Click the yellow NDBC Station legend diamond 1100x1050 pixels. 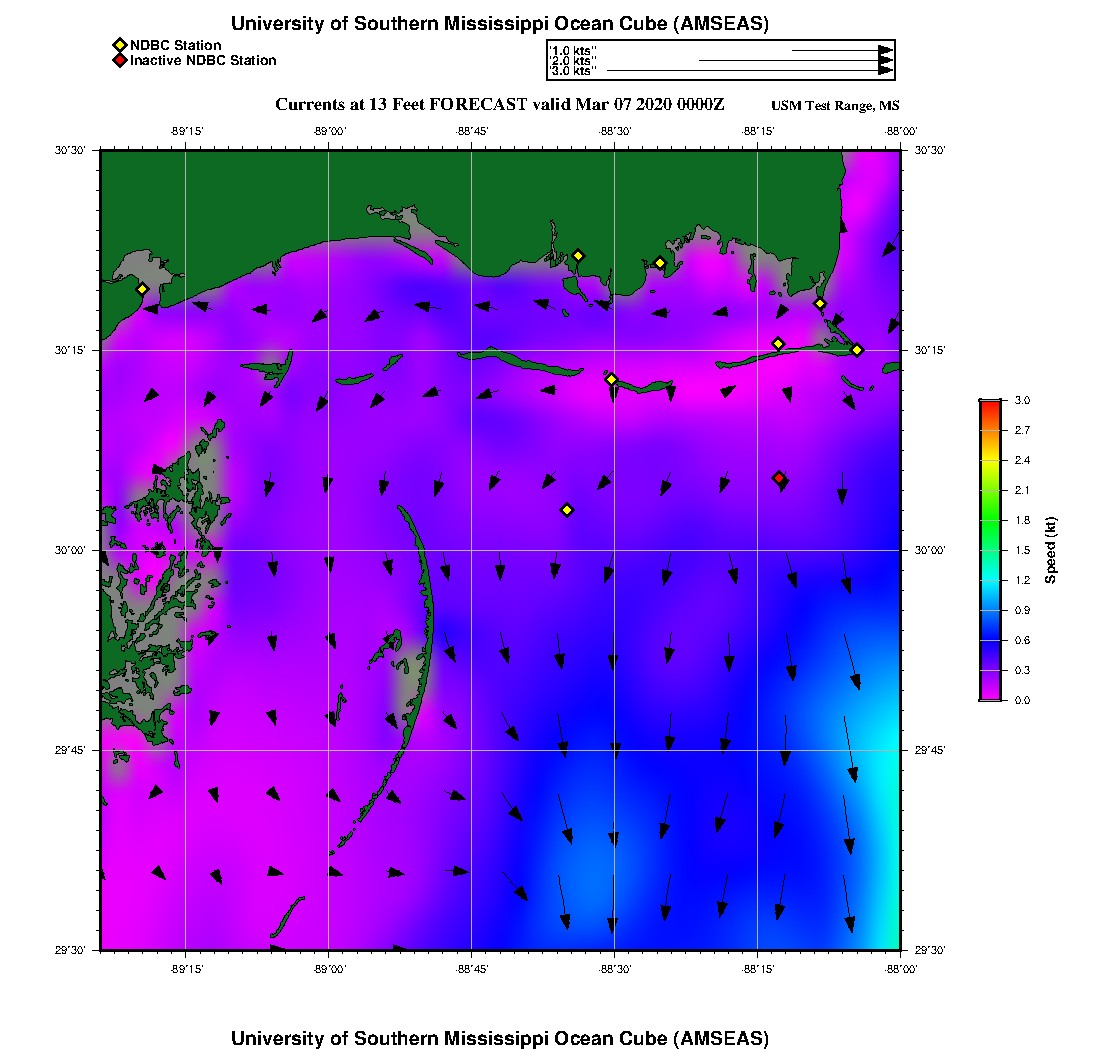[119, 45]
